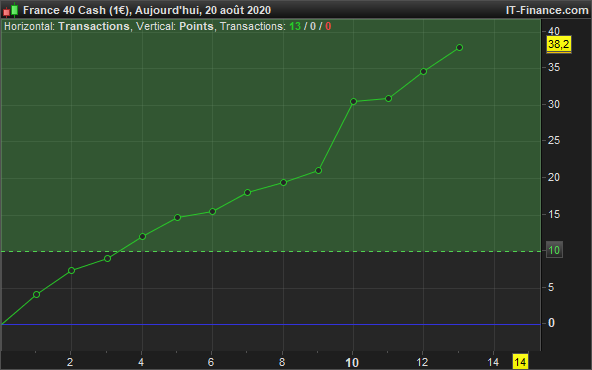Click the green 13 winning transactions count
Viewport: 592px width, 370px height.
295,26
